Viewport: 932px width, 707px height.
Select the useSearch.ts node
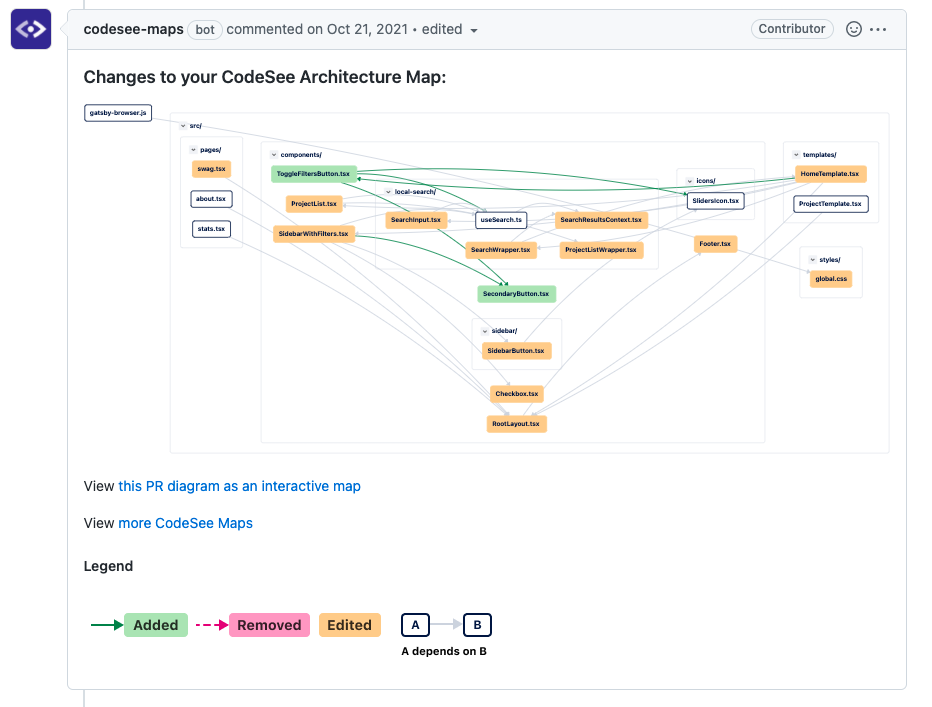coord(501,220)
